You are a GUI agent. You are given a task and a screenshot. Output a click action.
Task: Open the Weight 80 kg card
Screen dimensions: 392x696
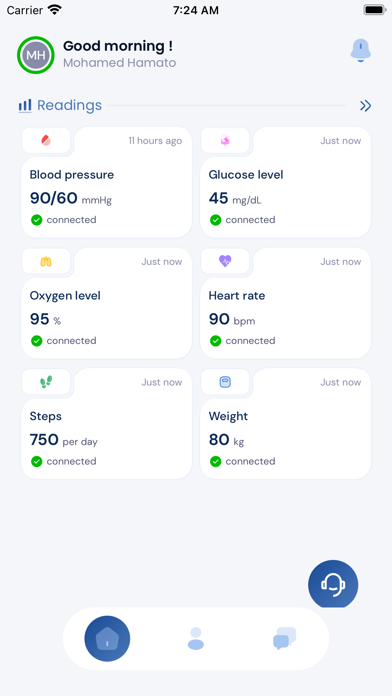tap(285, 424)
